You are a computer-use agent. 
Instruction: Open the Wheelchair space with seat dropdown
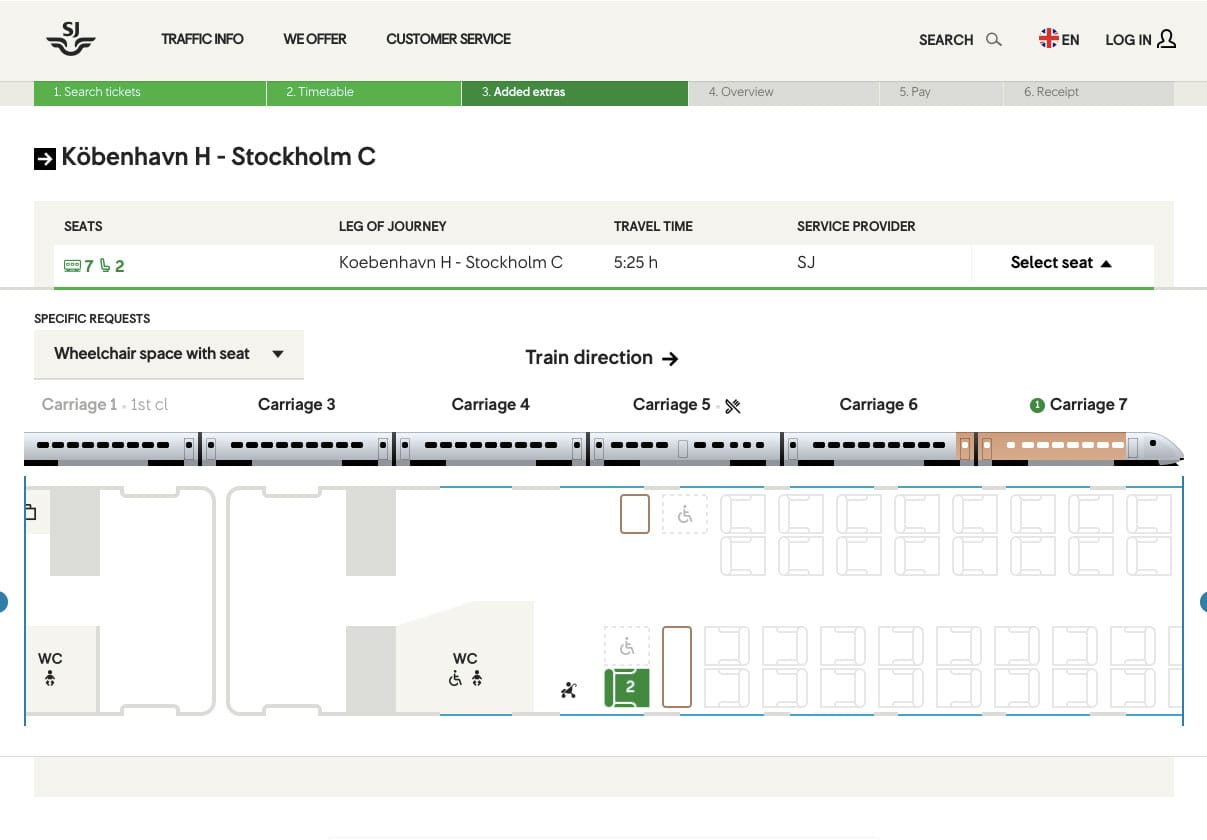168,354
